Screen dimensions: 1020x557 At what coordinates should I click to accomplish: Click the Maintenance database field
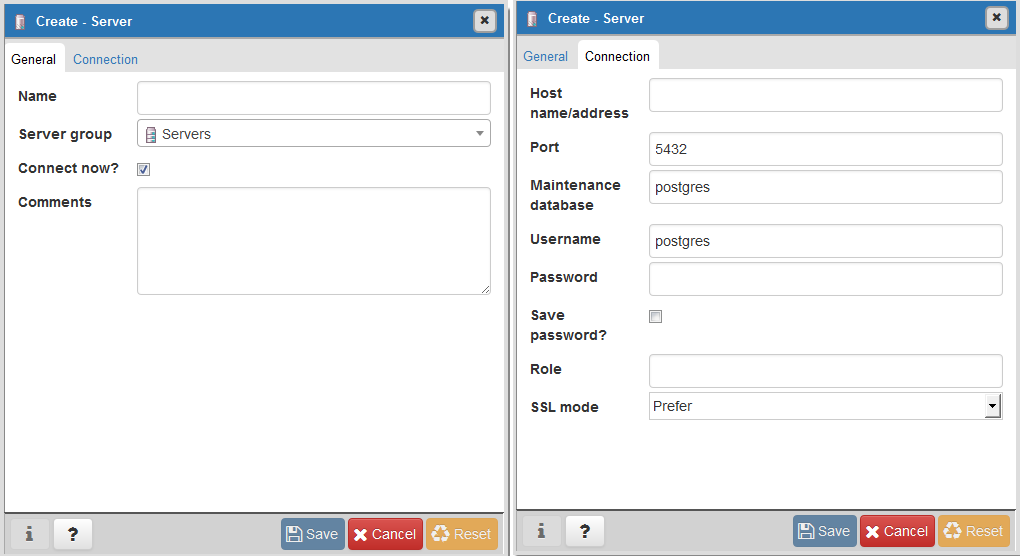(x=825, y=187)
